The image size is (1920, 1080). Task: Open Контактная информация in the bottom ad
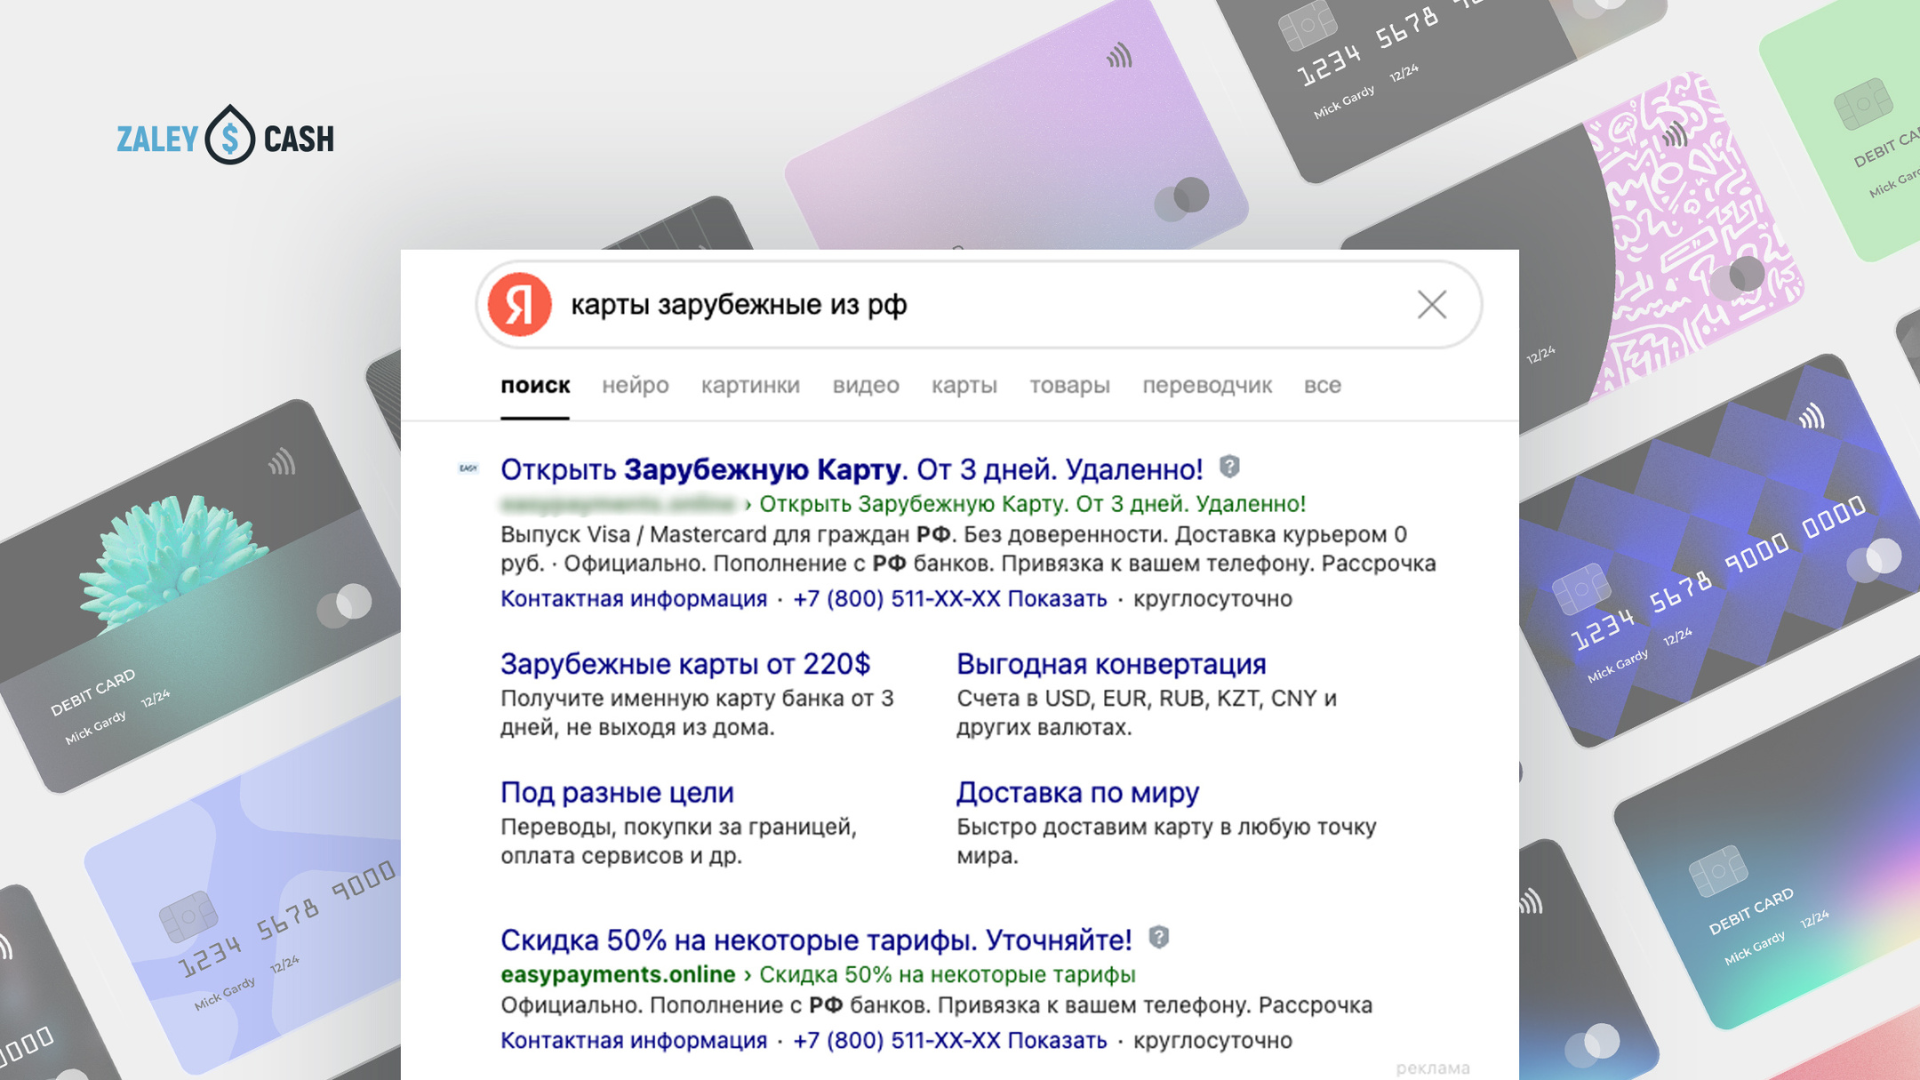tap(633, 1041)
